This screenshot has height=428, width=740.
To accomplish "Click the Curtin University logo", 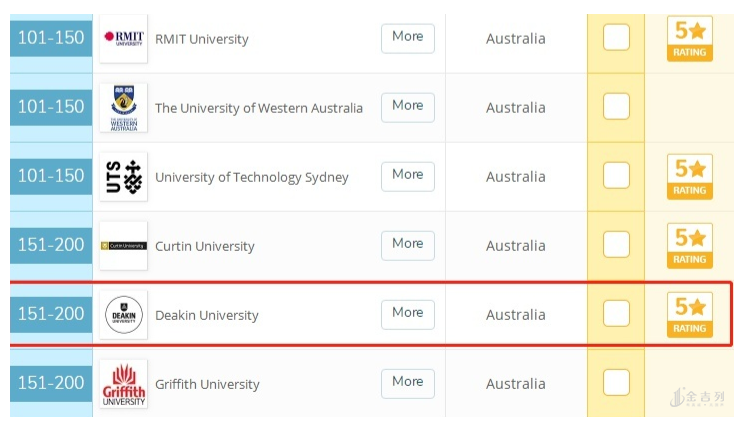I will pos(123,245).
